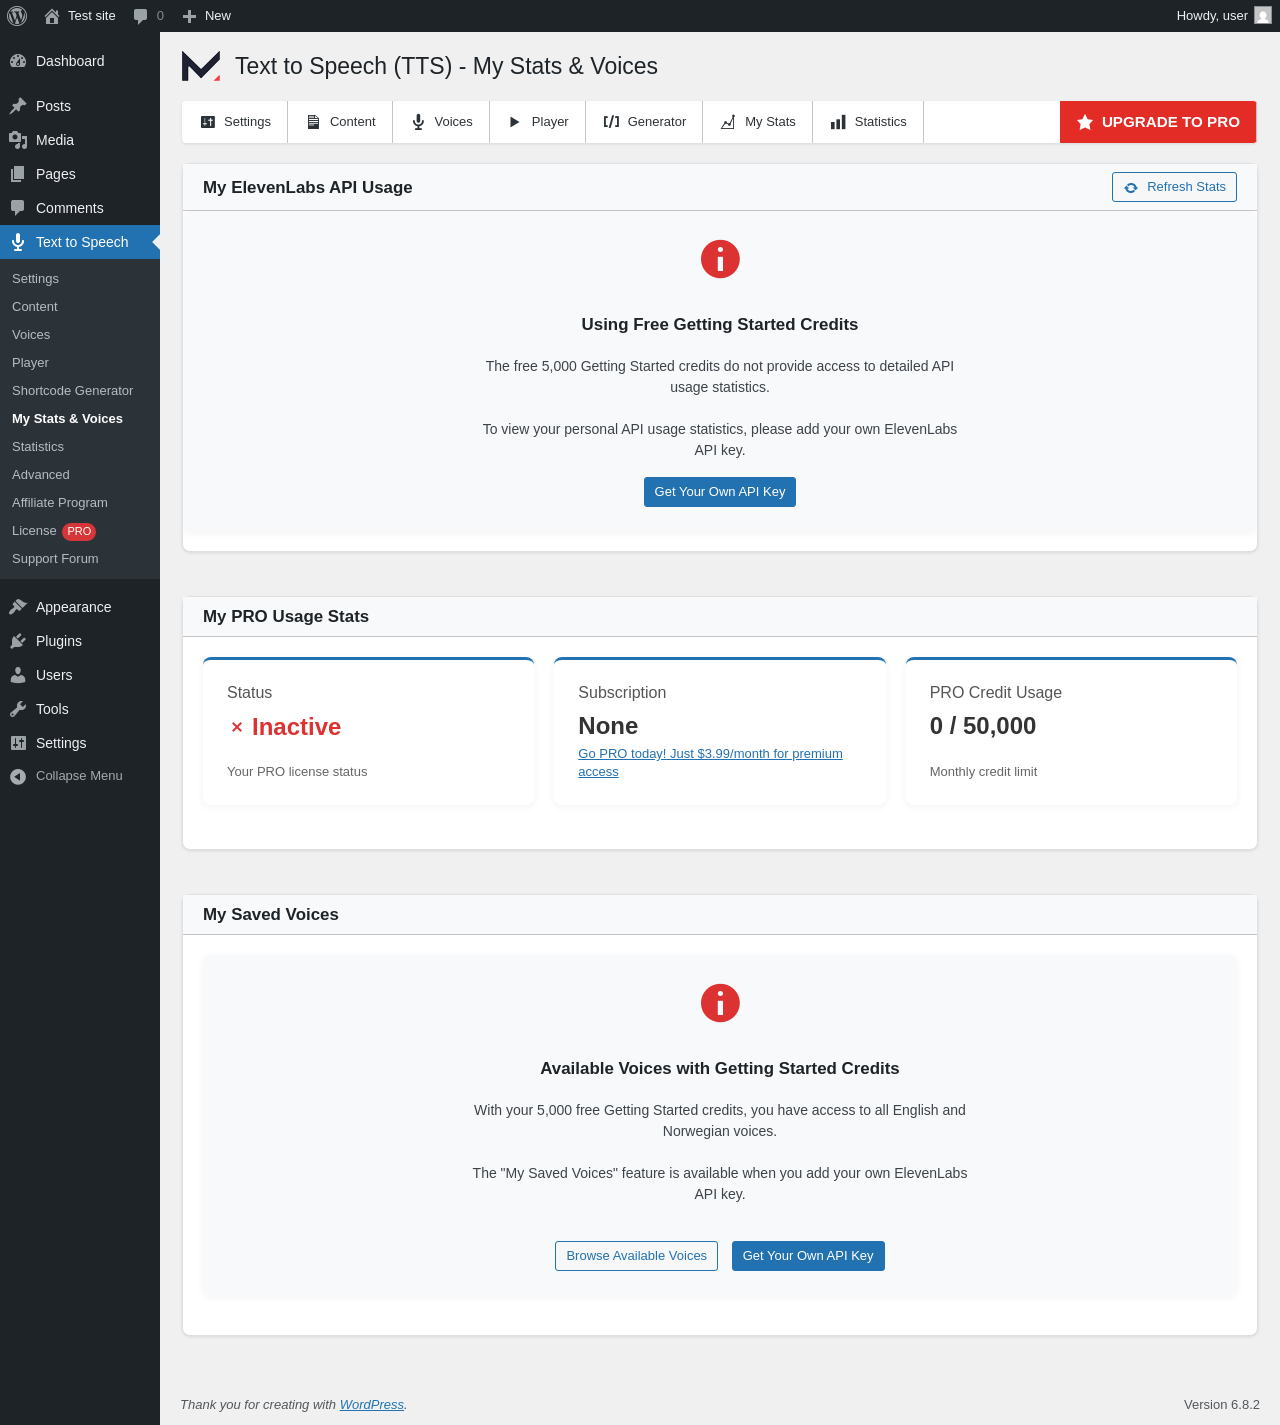Click My PRO Usage Stats heading
1280x1425 pixels.
pos(286,616)
